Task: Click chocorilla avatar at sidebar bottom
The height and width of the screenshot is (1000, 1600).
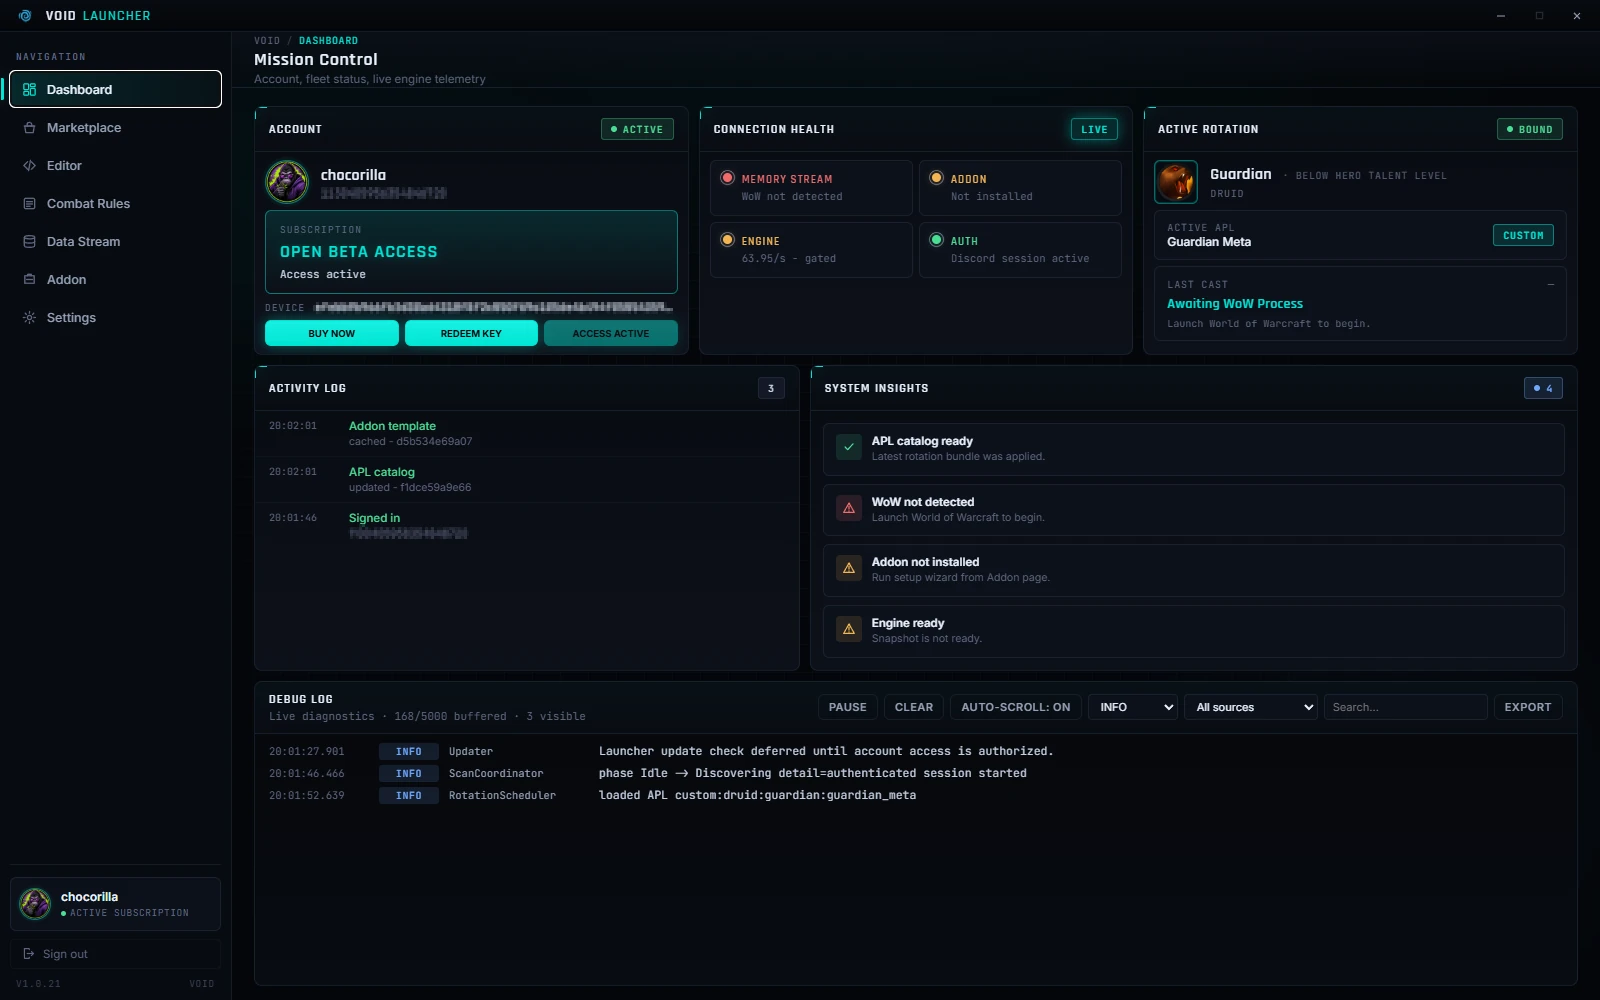Action: pos(35,904)
